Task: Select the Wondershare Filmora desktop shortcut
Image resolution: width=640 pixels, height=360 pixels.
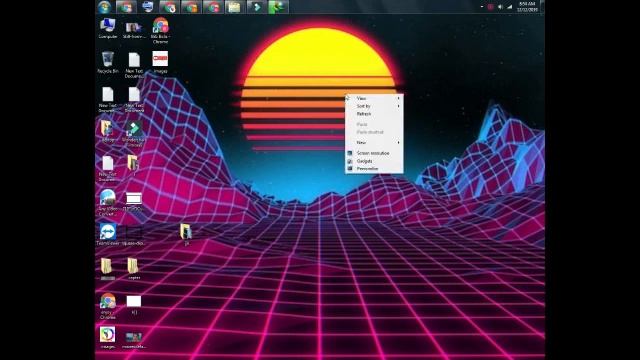Action: click(x=134, y=133)
